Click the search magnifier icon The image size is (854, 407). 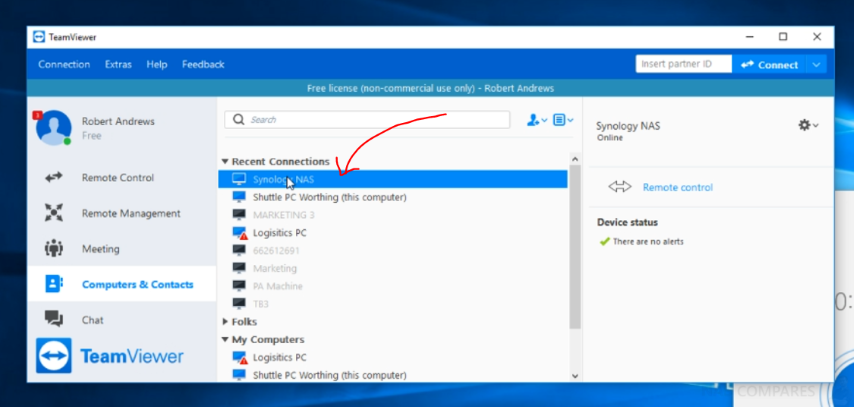pos(239,119)
